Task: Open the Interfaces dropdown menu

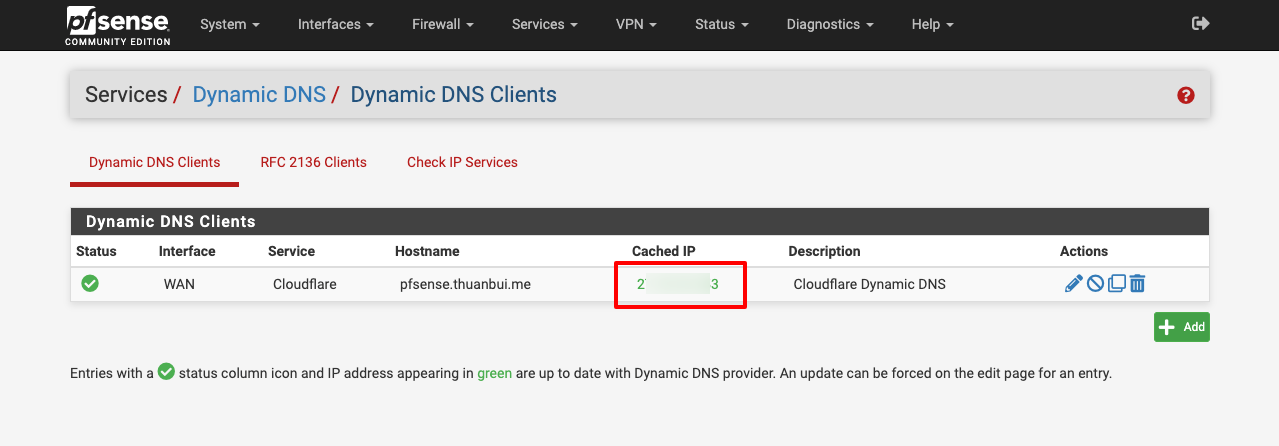Action: pyautogui.click(x=336, y=24)
